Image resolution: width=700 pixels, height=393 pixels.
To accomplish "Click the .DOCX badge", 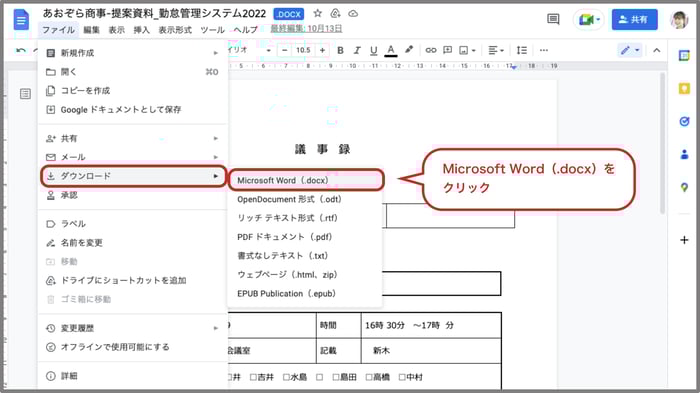I will (288, 14).
